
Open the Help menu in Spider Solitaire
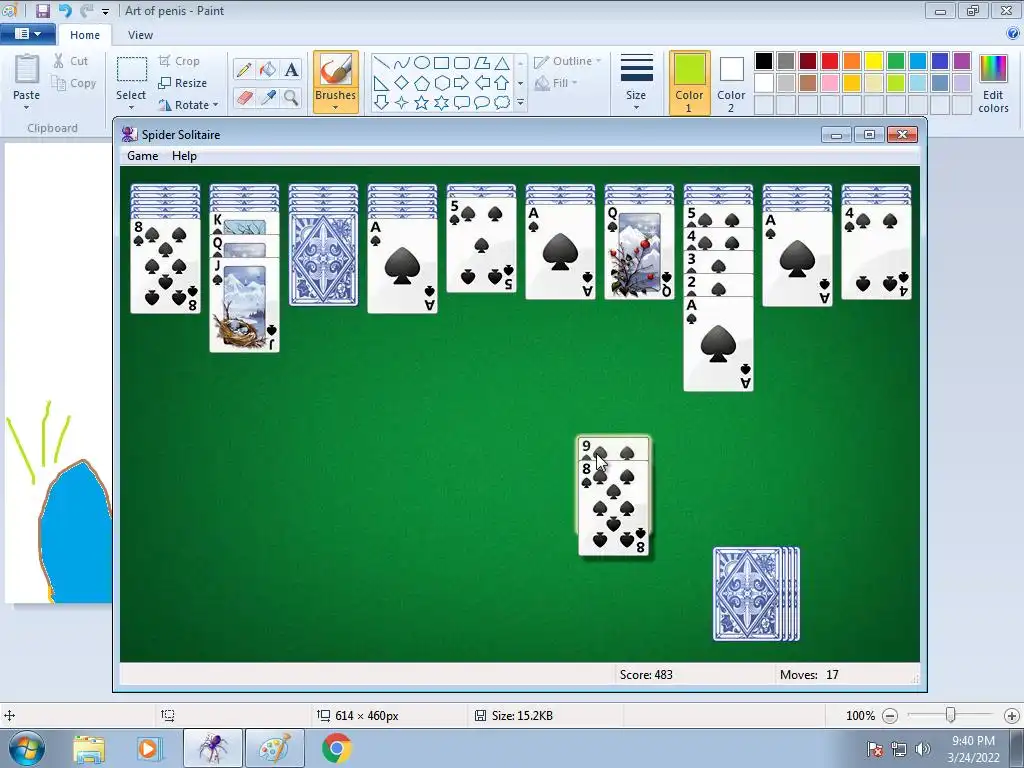point(184,155)
